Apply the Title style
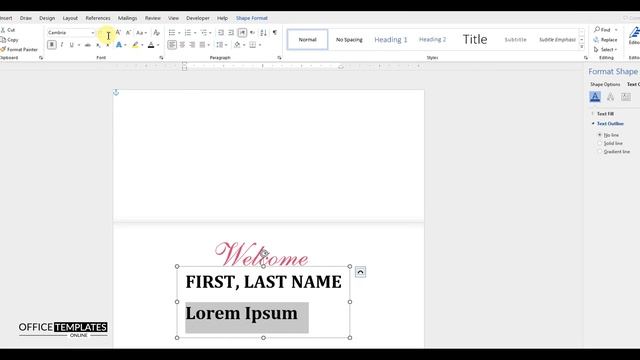Screen dimensions: 640x360 [475, 40]
